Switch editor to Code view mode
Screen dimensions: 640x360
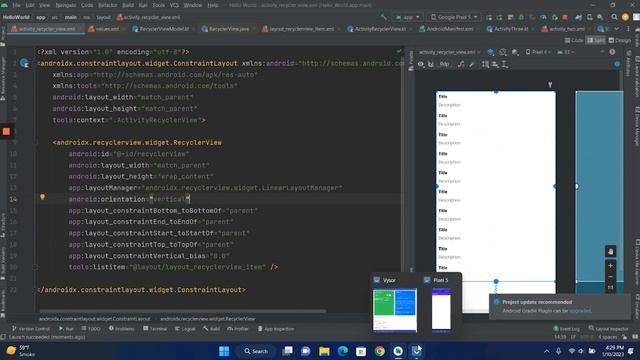pos(574,40)
